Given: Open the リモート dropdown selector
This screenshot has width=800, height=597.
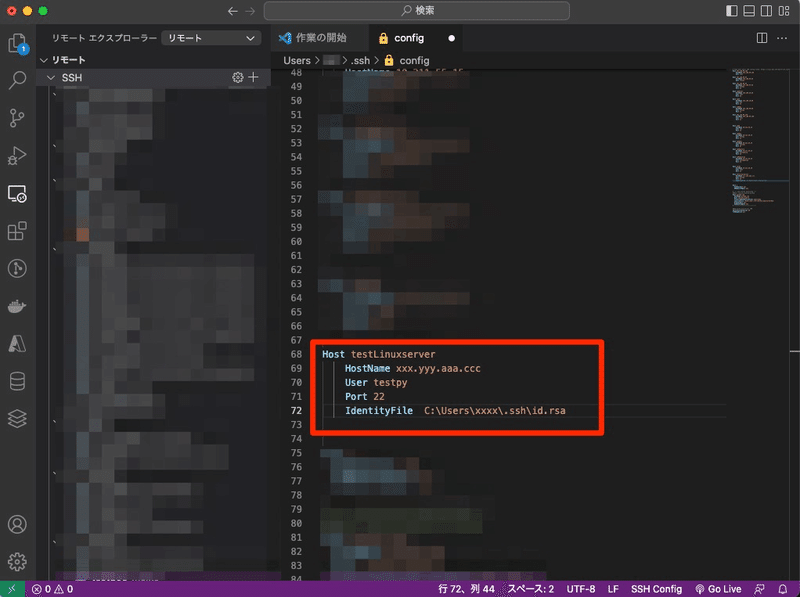Looking at the screenshot, I should point(211,38).
